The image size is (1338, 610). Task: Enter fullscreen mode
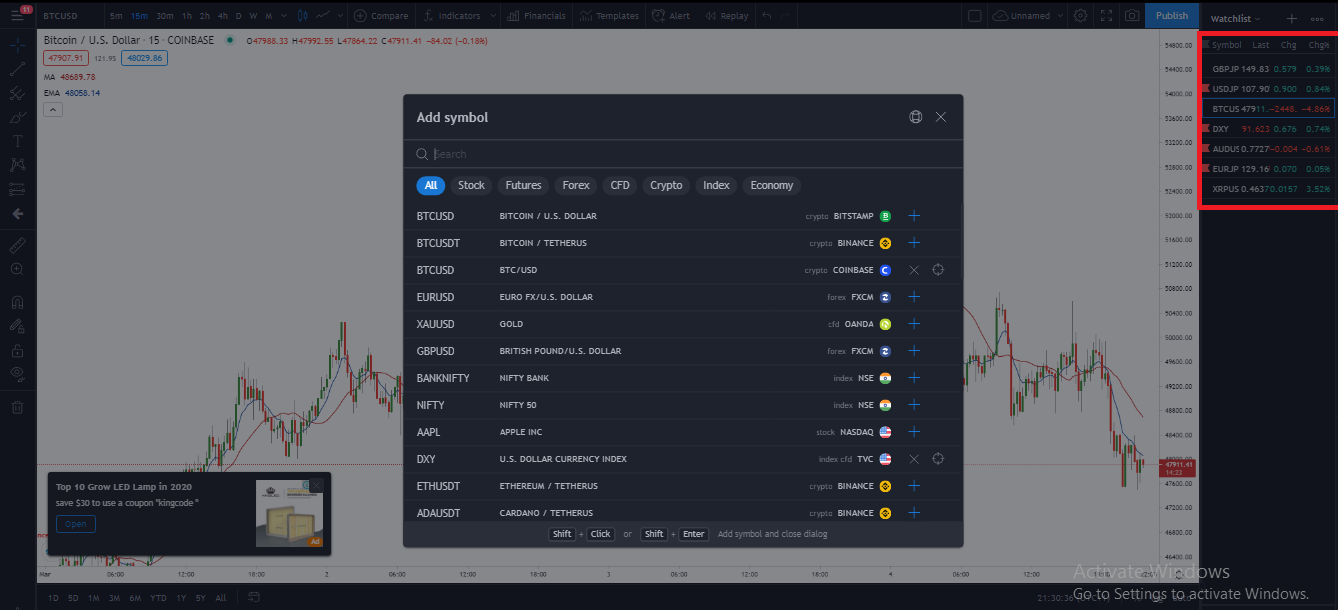pyautogui.click(x=1105, y=16)
